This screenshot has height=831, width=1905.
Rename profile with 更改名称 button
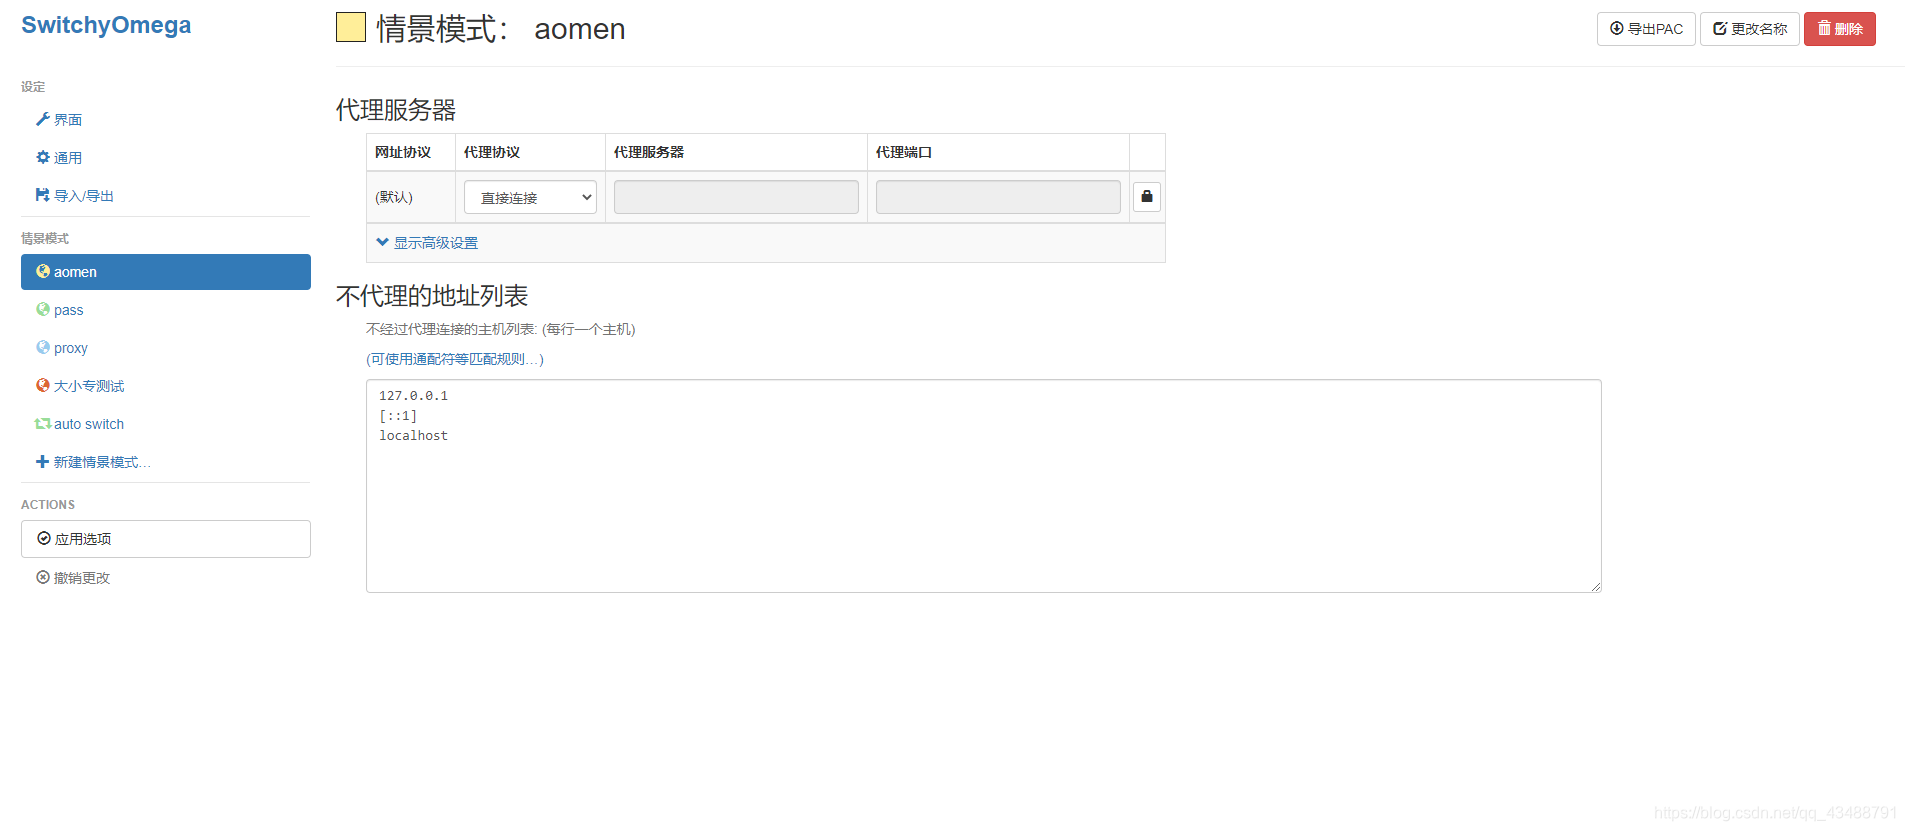pos(1750,29)
